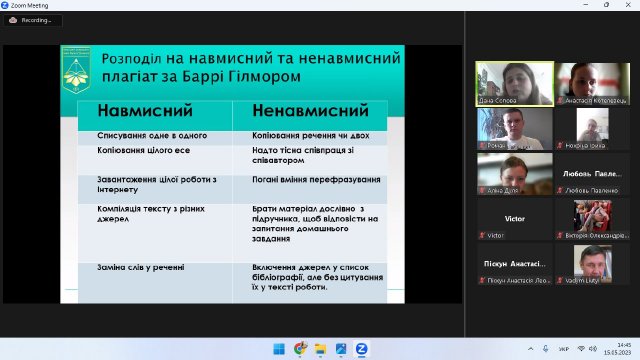Select the highlighted active speaker video tile
640x360 pixels.
515,84
